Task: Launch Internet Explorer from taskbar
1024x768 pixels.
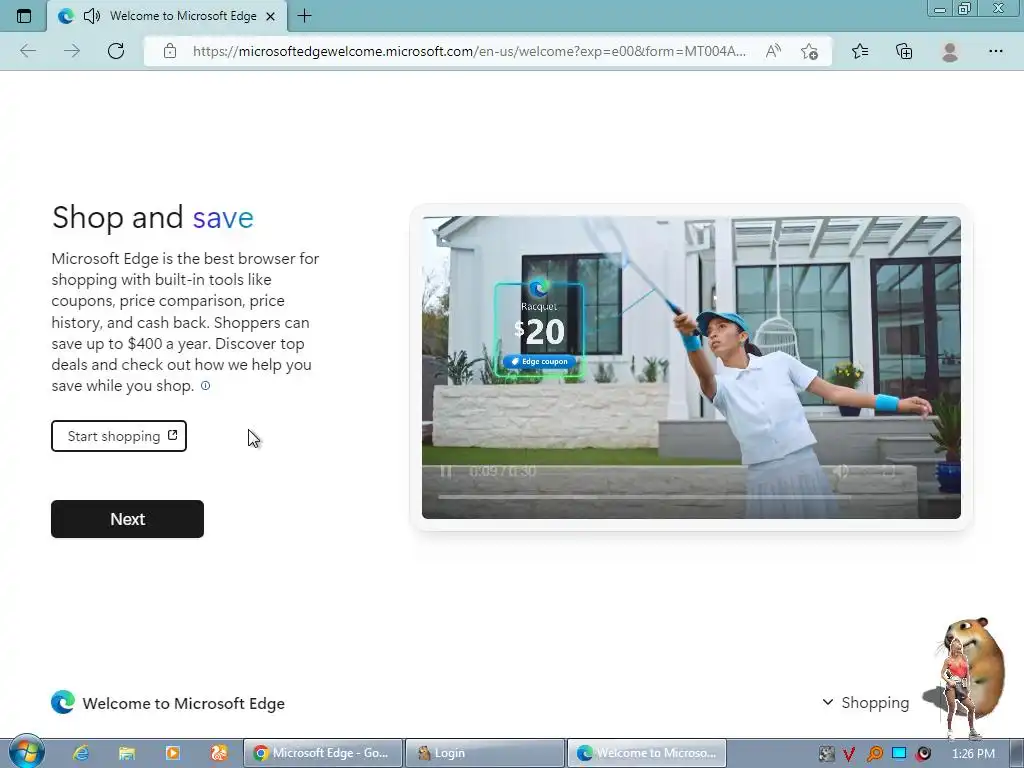Action: (81, 753)
